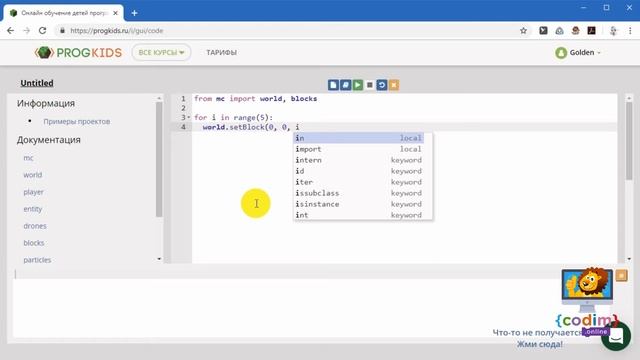Image resolution: width=640 pixels, height=360 pixels.
Task: Click the orange square icon by the console
Action: pyautogui.click(x=621, y=276)
